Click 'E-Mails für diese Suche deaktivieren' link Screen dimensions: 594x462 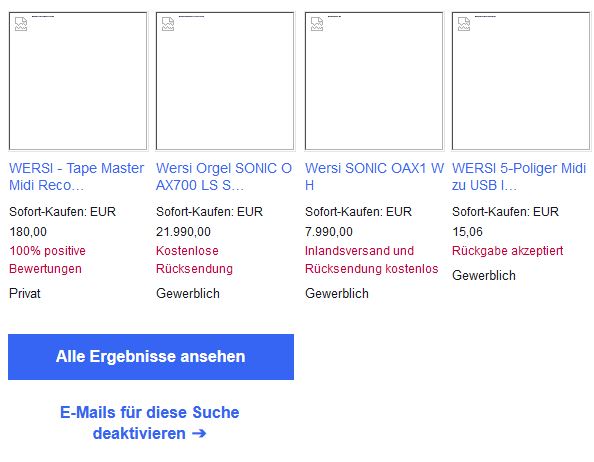click(150, 423)
